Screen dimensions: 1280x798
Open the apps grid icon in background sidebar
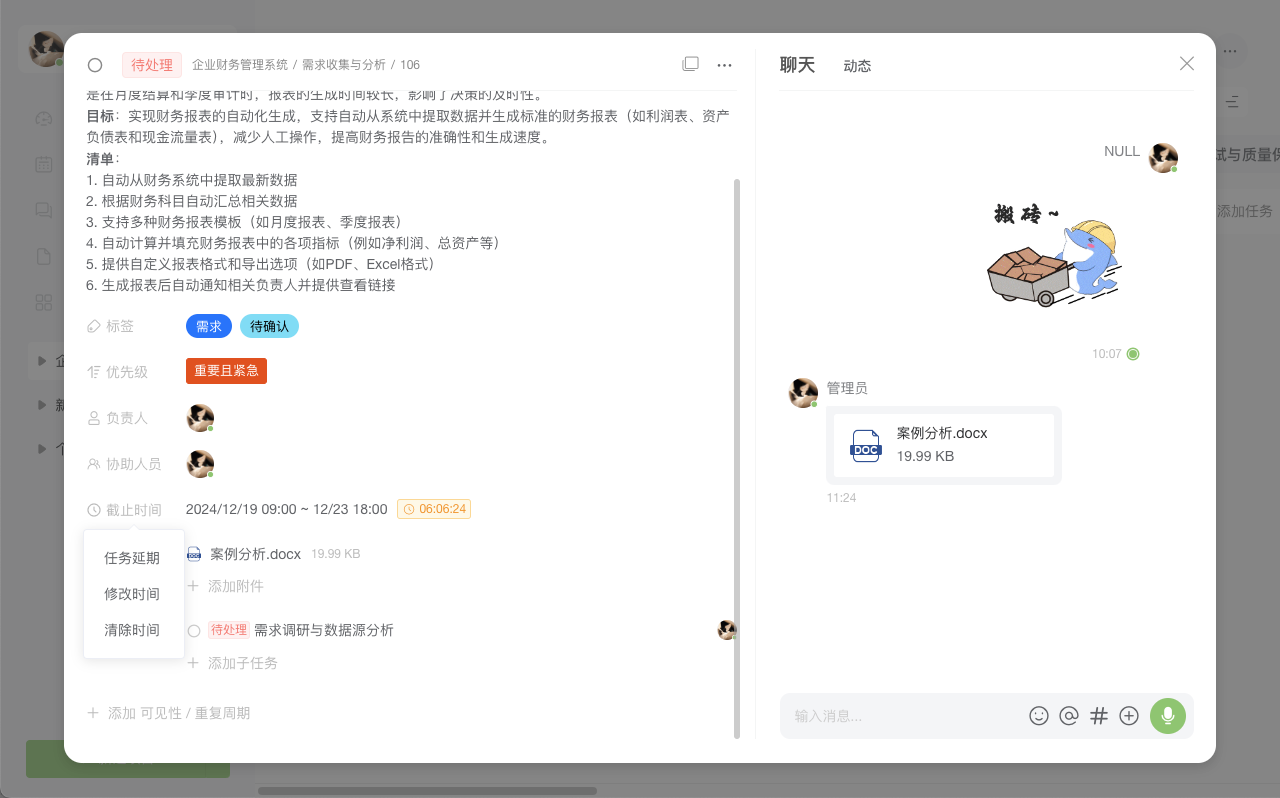[x=44, y=302]
